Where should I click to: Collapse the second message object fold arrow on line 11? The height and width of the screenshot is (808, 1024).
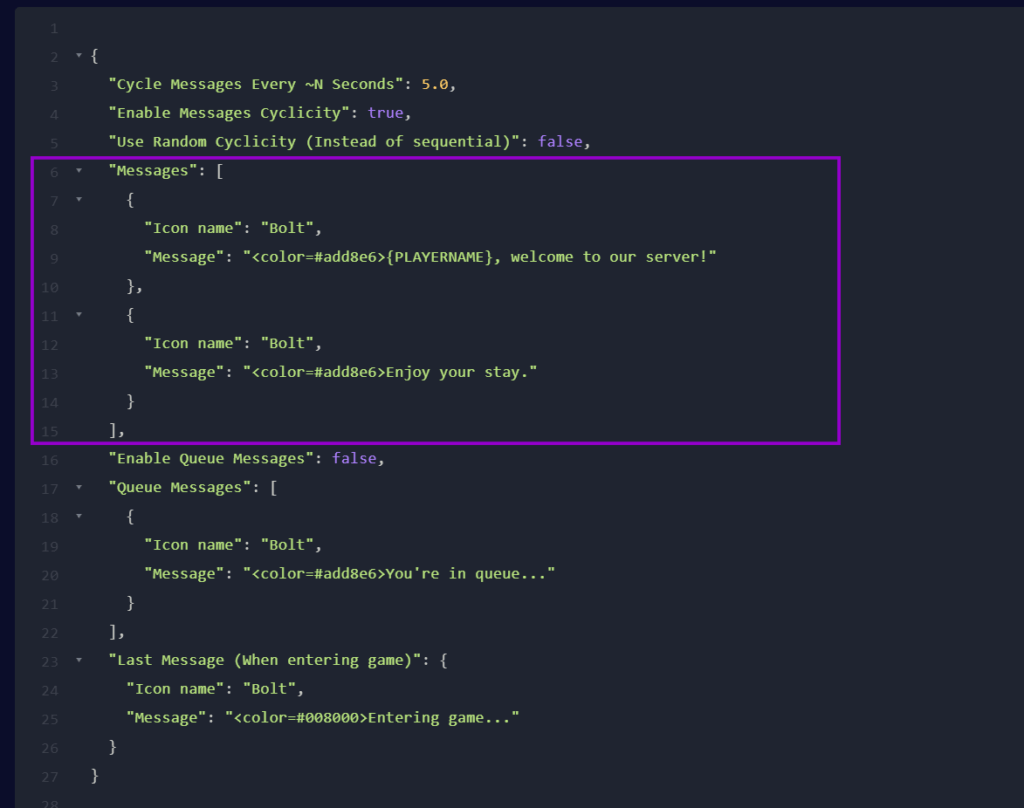coord(78,315)
